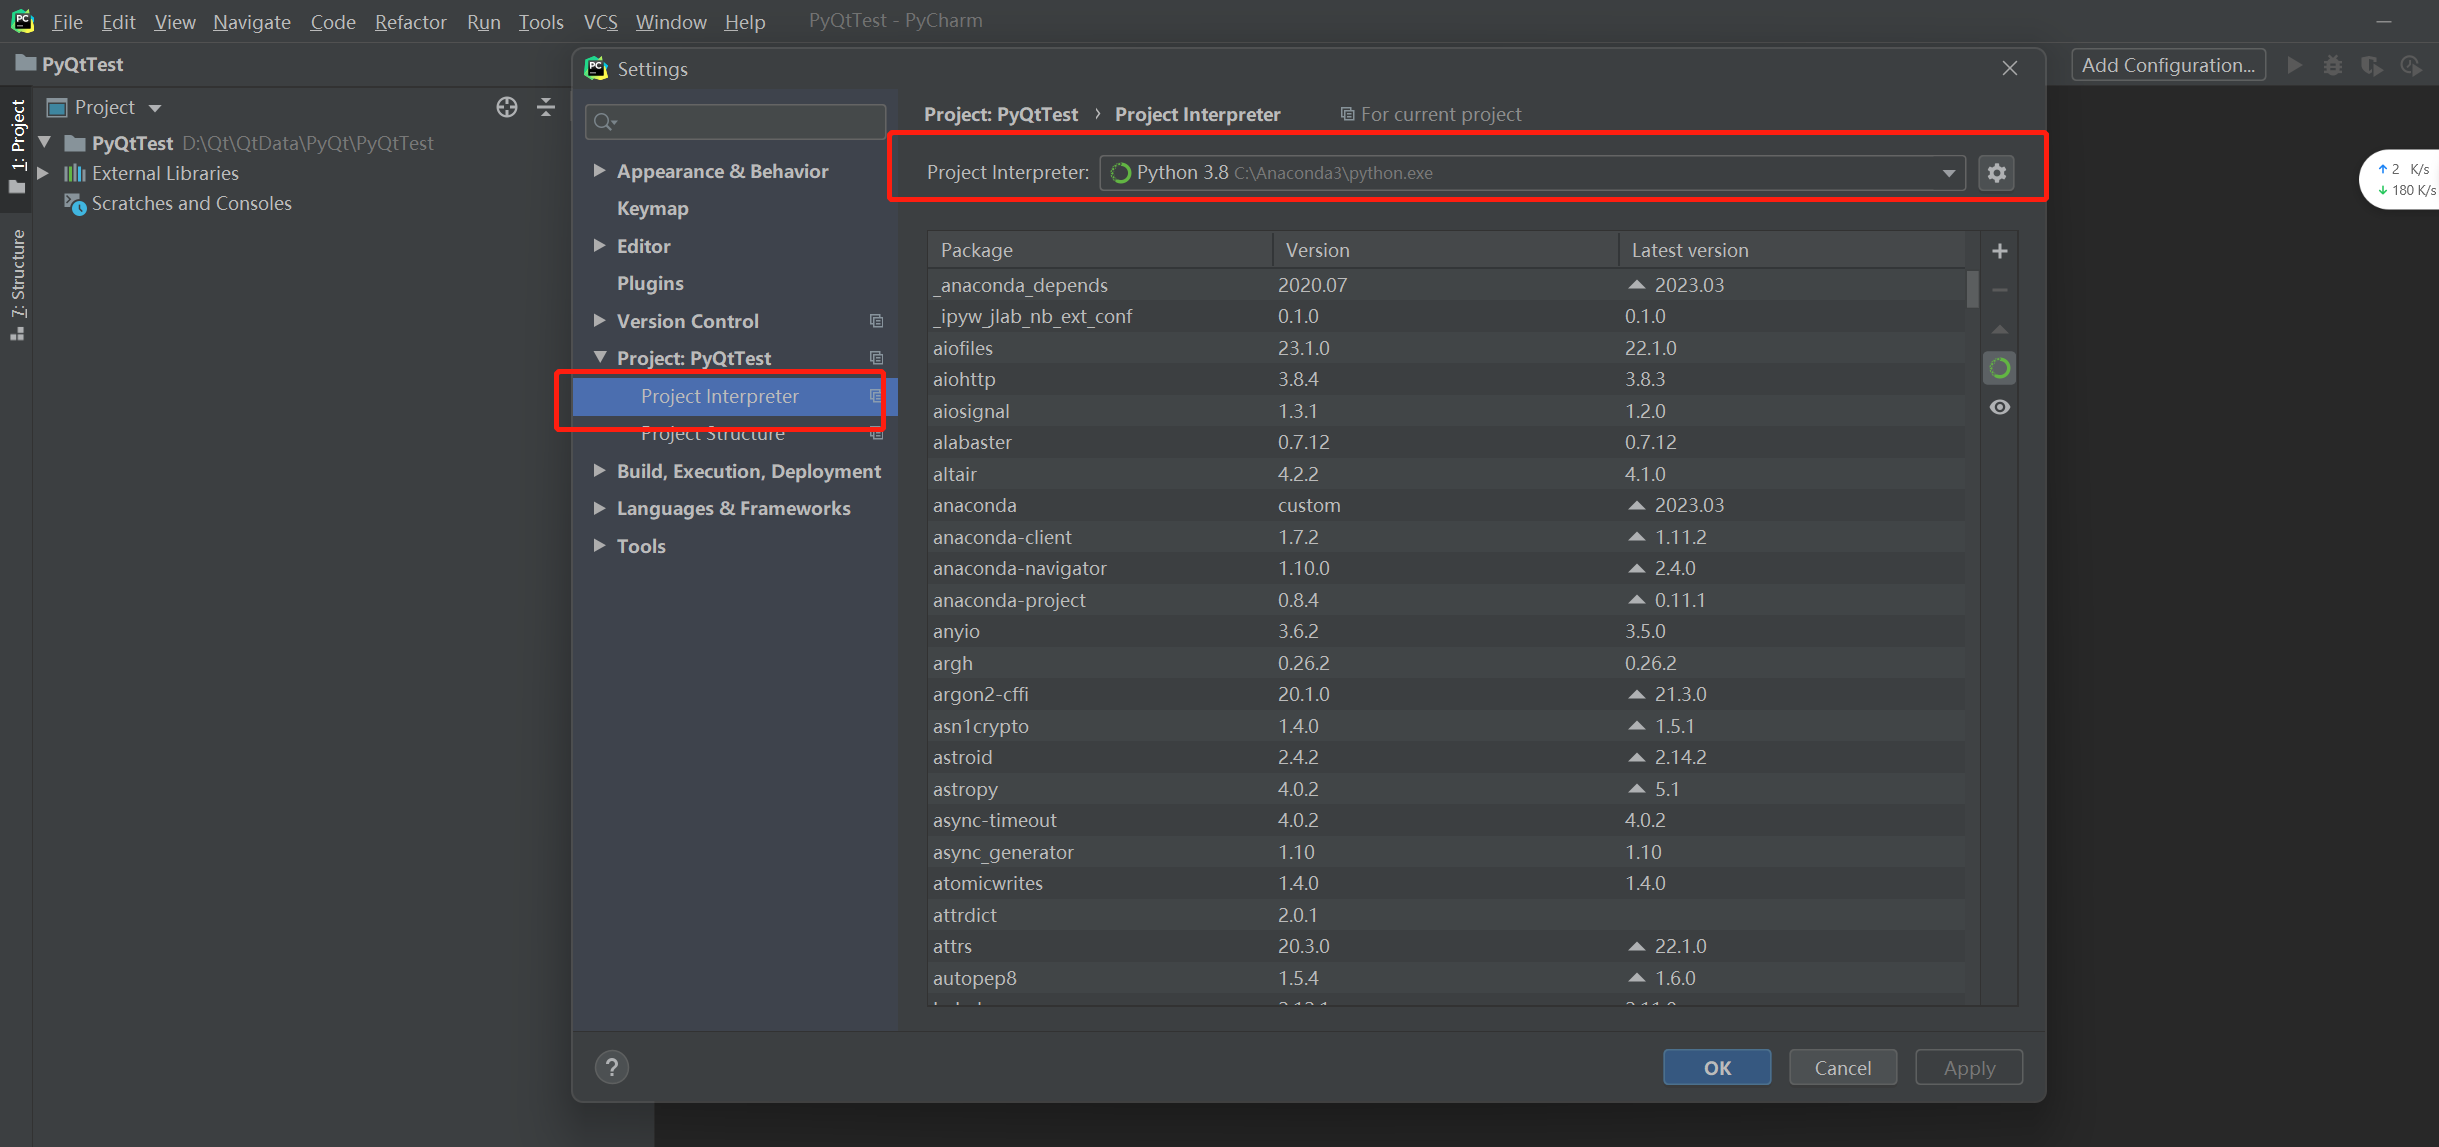This screenshot has height=1147, width=2439.
Task: Expand External Libraries in project tree
Action: click(43, 173)
